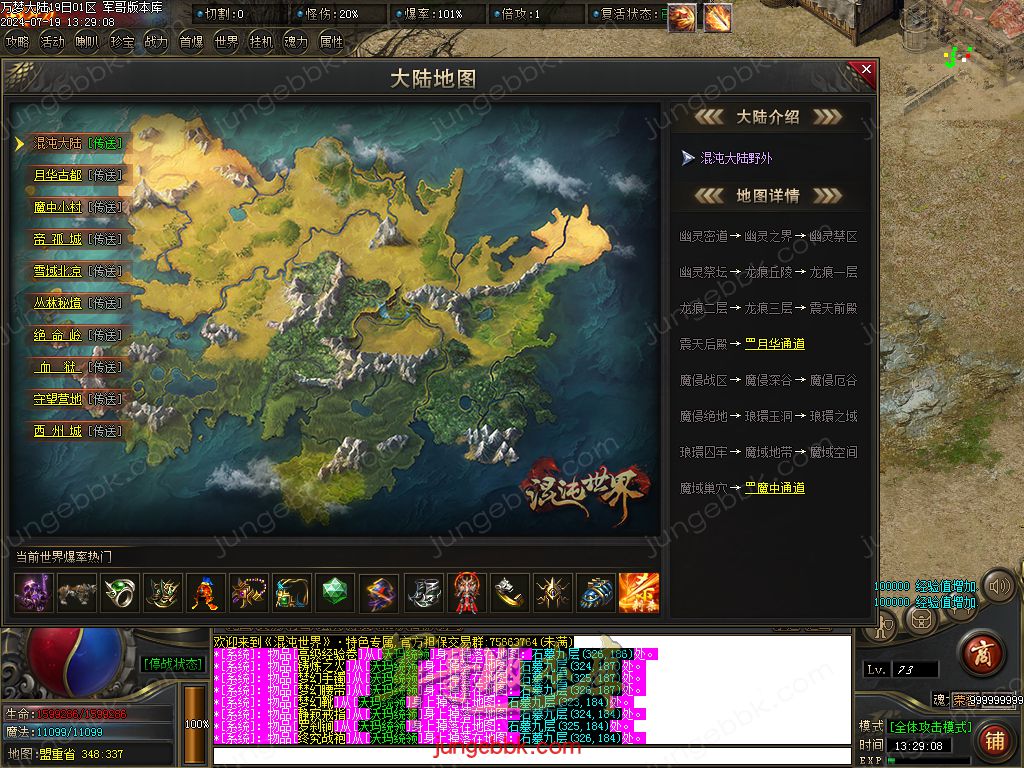Select the green ring drop item icon

coord(120,593)
